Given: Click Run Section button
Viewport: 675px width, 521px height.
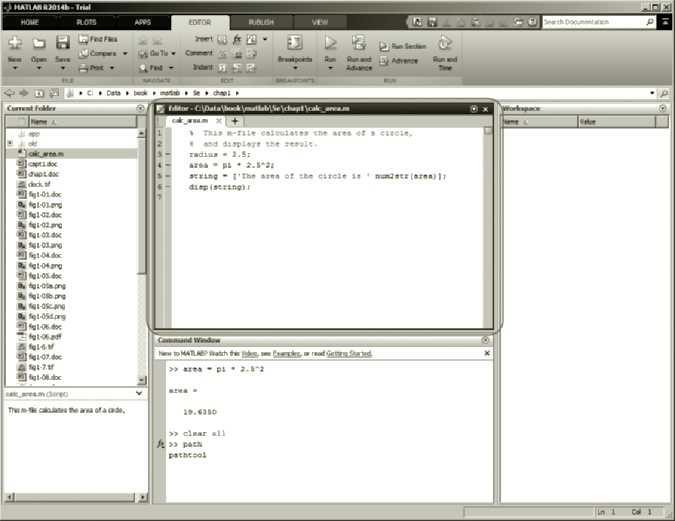Looking at the screenshot, I should point(403,46).
